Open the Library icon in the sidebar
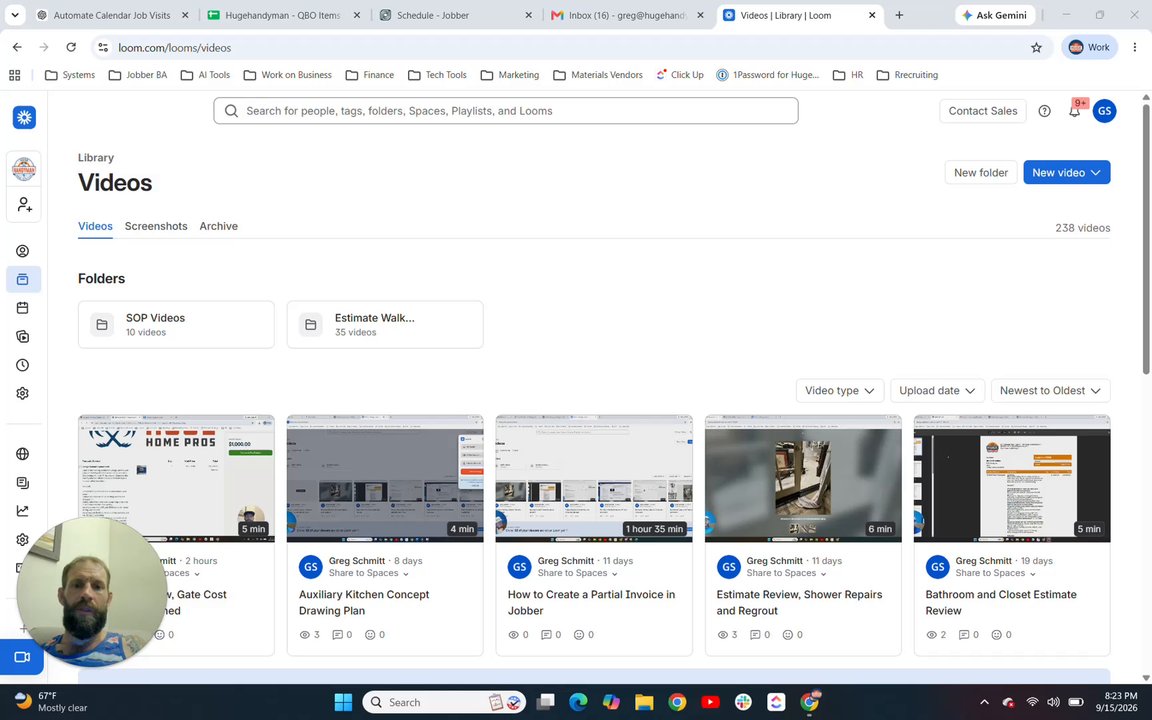Screen dimensions: 1152x720 [23, 279]
